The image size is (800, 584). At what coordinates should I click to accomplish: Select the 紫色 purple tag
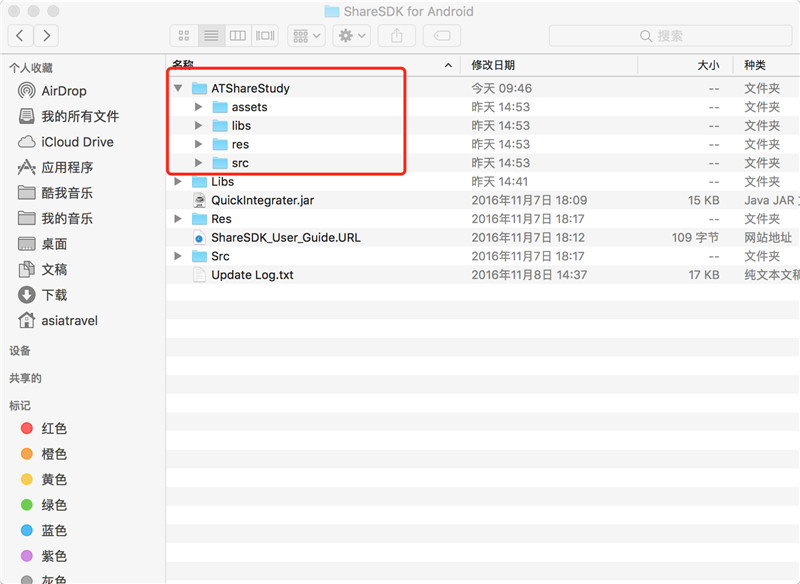(x=44, y=555)
